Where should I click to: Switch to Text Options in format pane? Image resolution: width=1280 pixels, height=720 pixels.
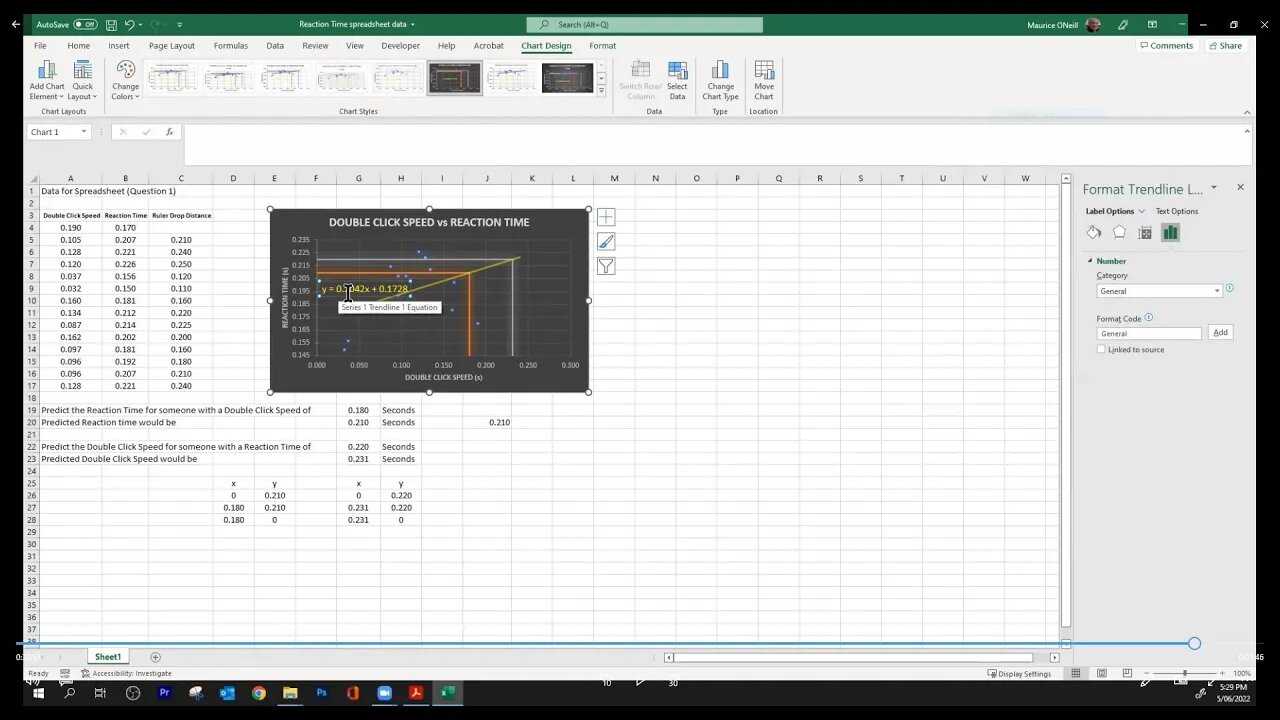[x=1177, y=211]
